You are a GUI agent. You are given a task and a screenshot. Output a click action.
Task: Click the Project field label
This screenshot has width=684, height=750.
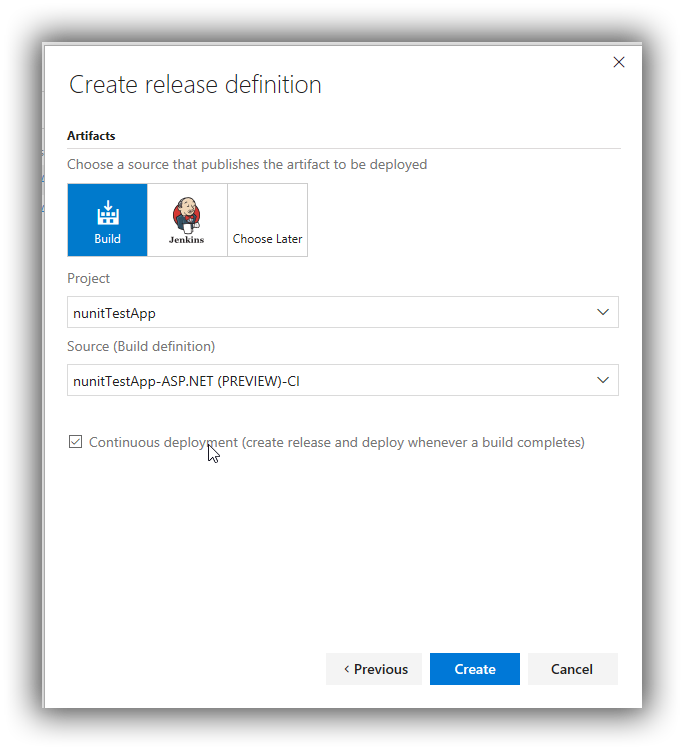(x=88, y=278)
